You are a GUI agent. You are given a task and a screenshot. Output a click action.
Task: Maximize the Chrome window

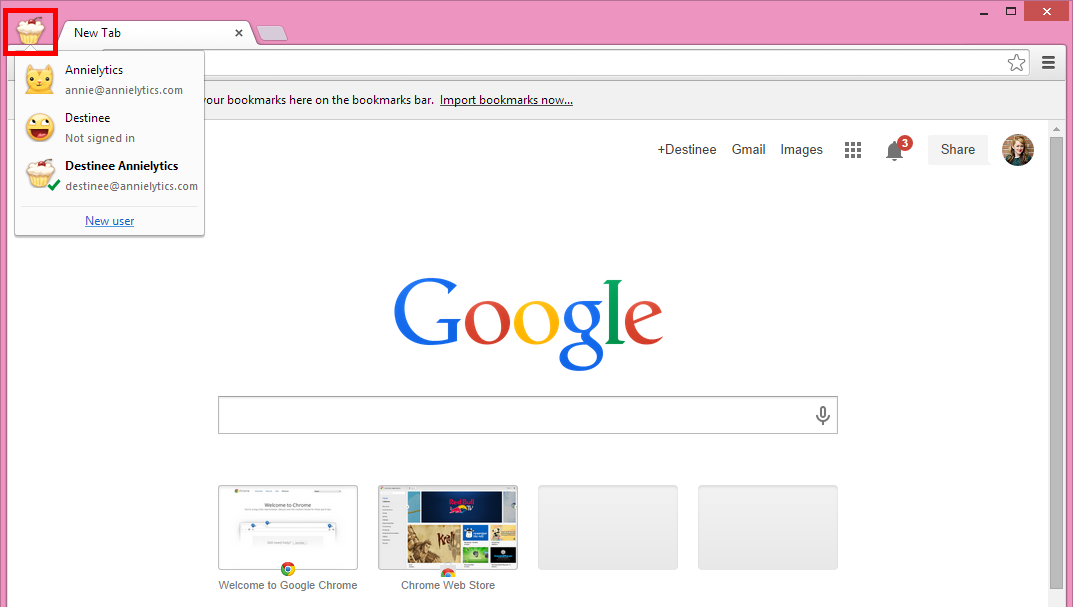(1011, 12)
